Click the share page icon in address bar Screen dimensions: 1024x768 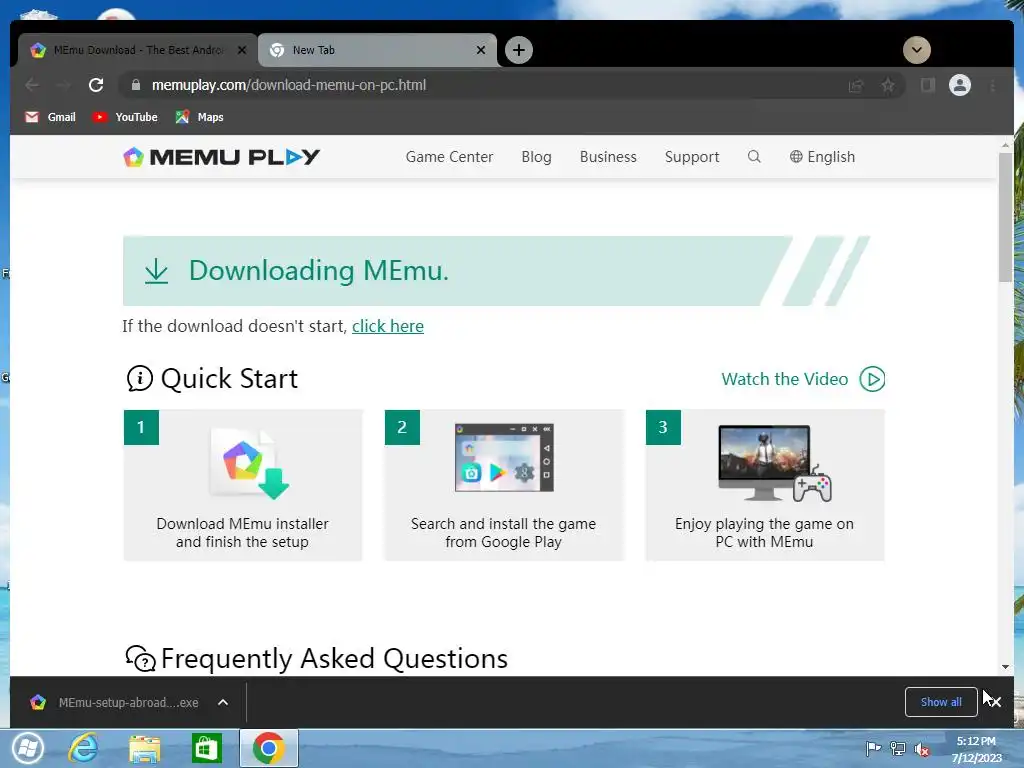pos(856,85)
